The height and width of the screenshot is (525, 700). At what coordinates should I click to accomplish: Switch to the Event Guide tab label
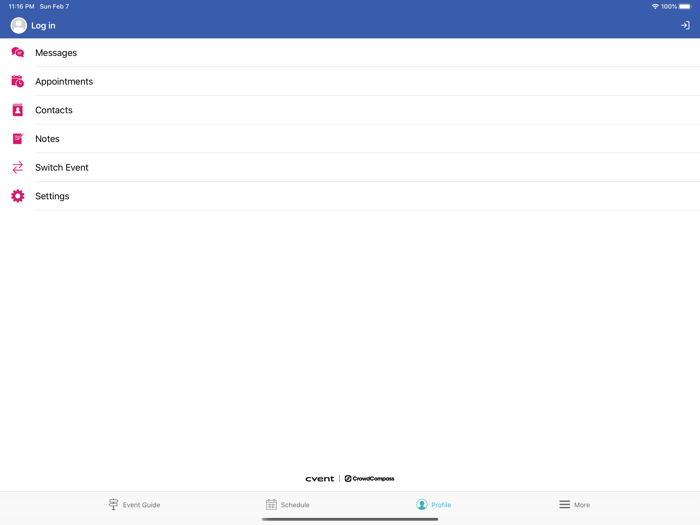142,505
